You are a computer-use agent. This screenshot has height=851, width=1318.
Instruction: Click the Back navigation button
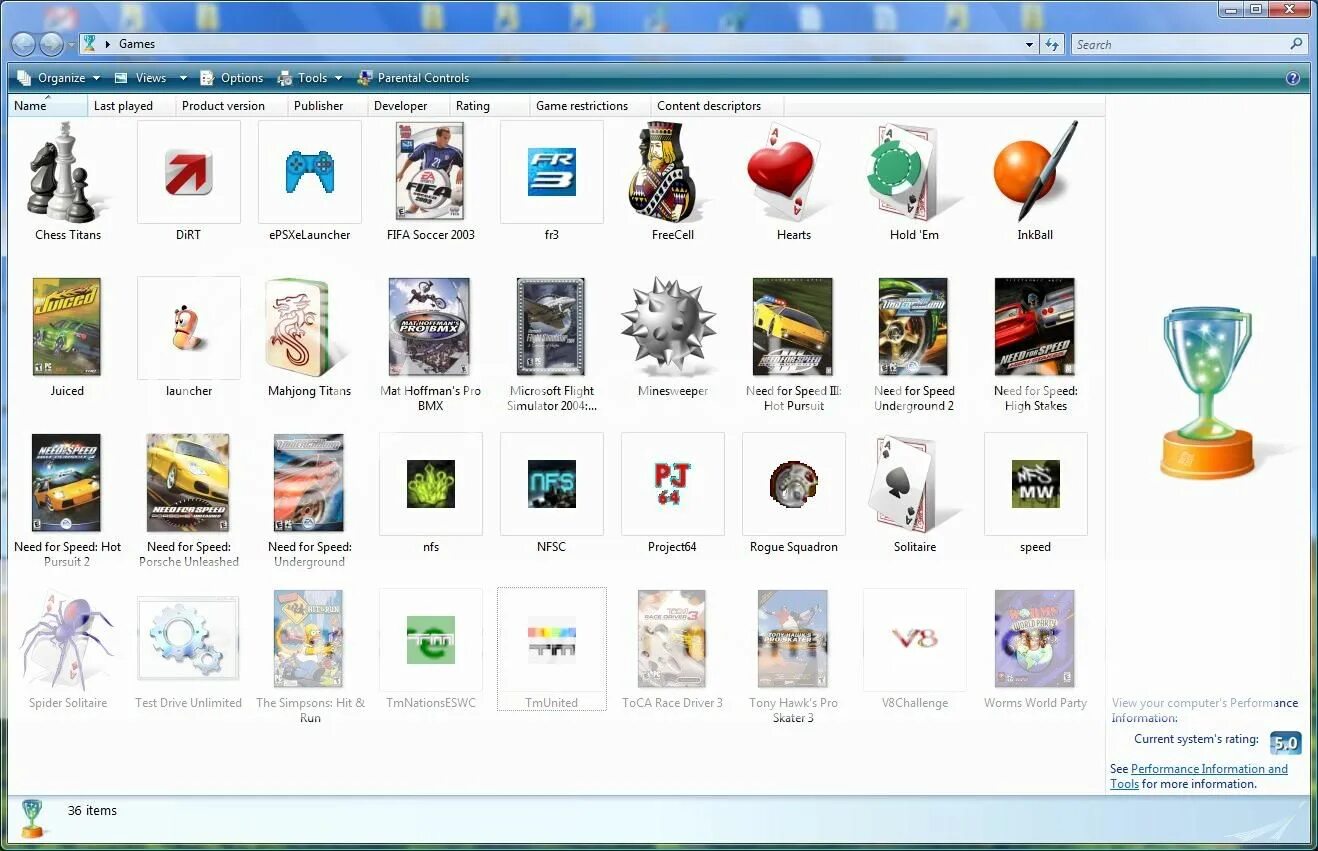[23, 45]
